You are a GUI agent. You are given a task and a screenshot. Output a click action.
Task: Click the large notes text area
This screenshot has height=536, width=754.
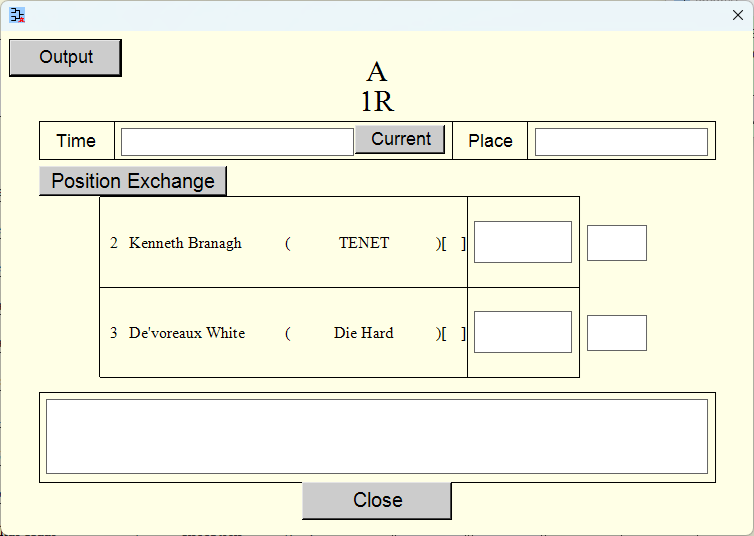pos(377,436)
